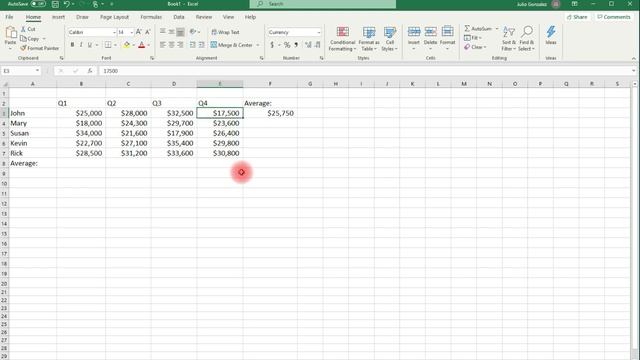This screenshot has height=360, width=640.
Task: Open the font size dropdown
Action: coord(131,32)
